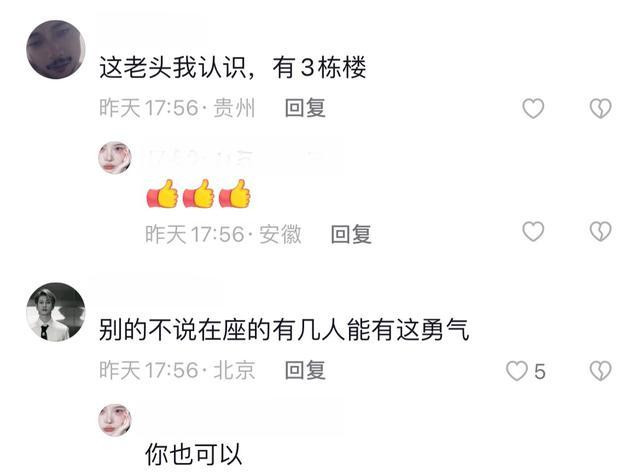Tap the like count 5 on Beijing comment
Viewport: 640px width, 475px height.
click(x=540, y=372)
